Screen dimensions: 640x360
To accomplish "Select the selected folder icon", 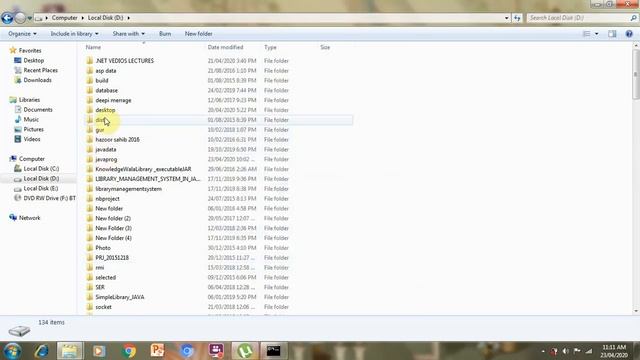I will click(x=90, y=278).
